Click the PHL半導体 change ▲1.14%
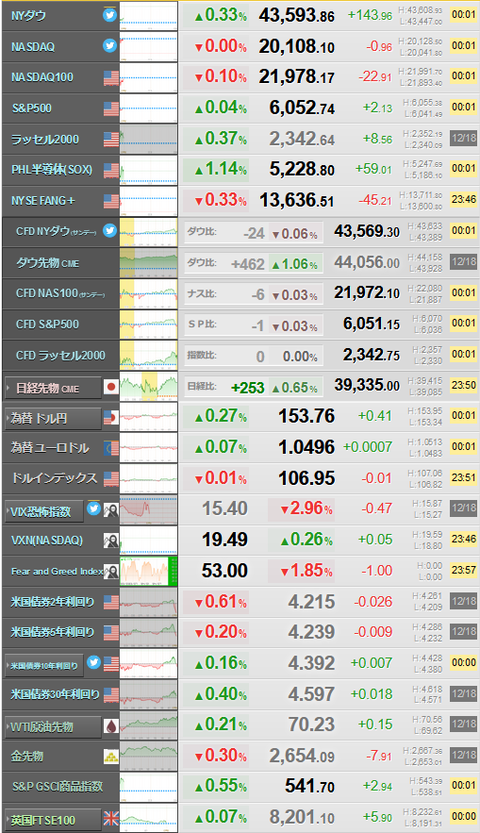480x833 pixels. (x=220, y=169)
